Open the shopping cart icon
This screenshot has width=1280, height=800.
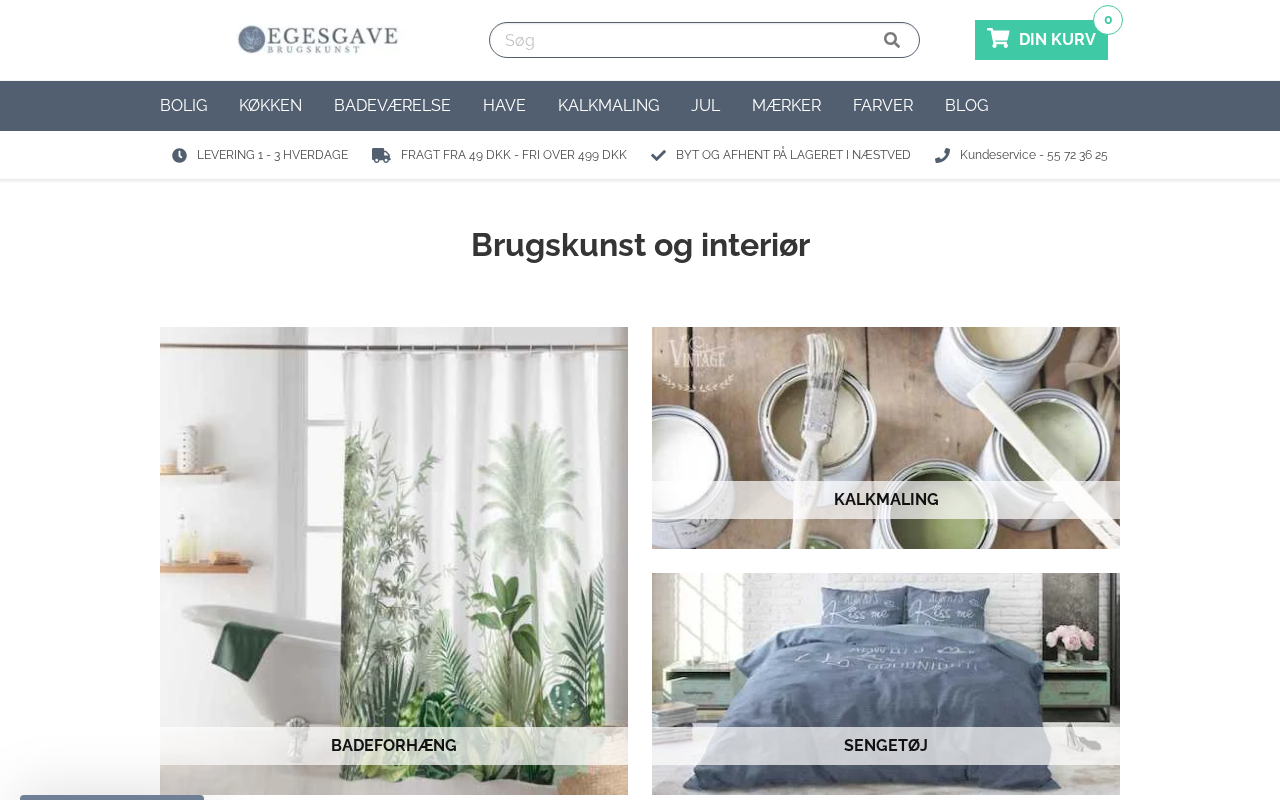coord(998,39)
